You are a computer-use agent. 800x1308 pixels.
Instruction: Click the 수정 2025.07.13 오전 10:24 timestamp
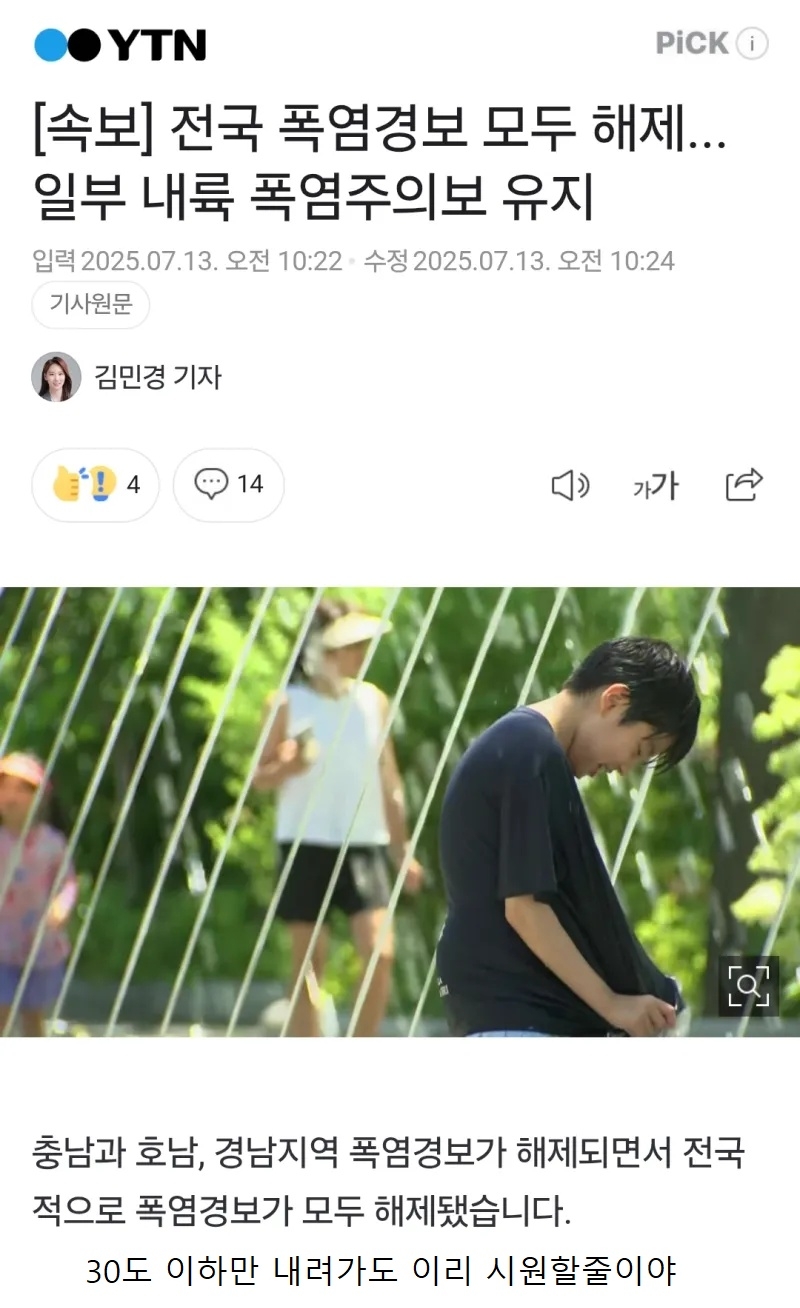coord(519,262)
